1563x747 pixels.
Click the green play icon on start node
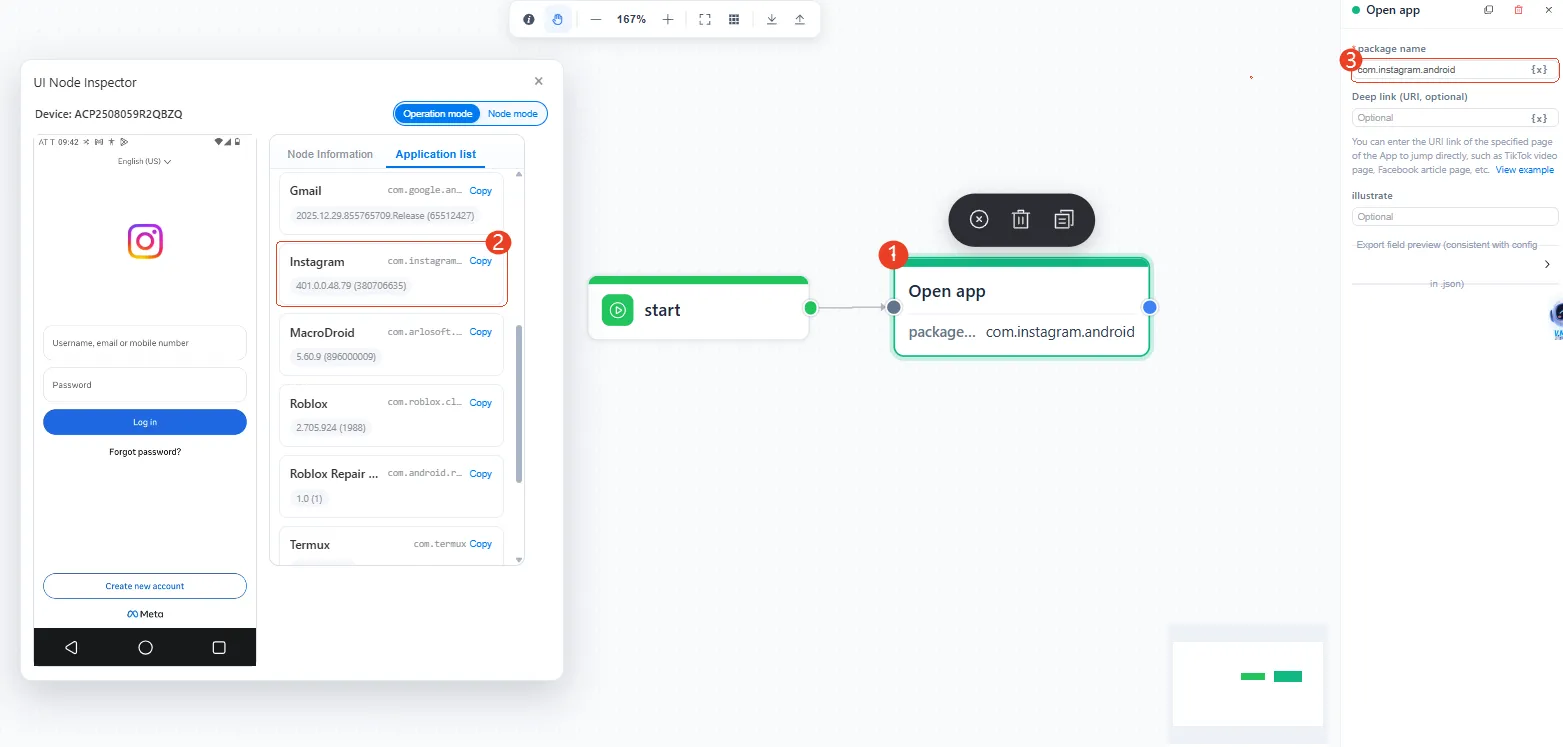tap(618, 310)
